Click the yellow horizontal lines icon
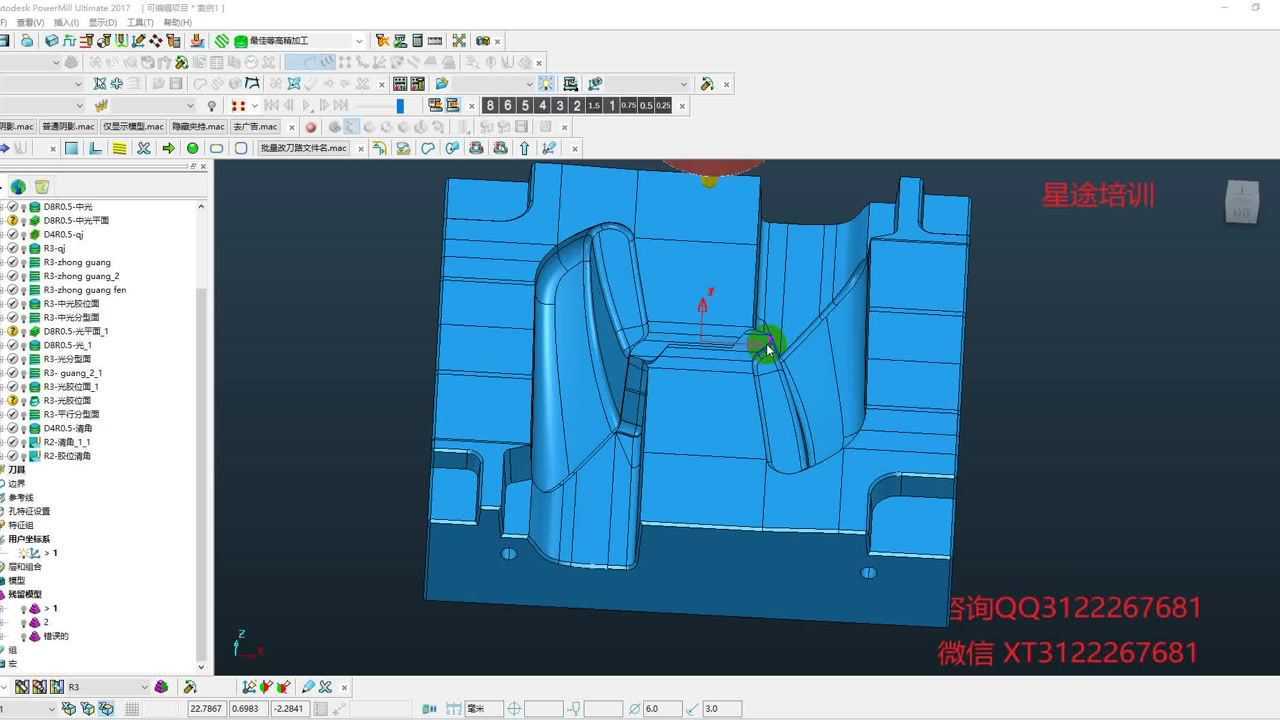Viewport: 1280px width, 720px height. point(119,148)
